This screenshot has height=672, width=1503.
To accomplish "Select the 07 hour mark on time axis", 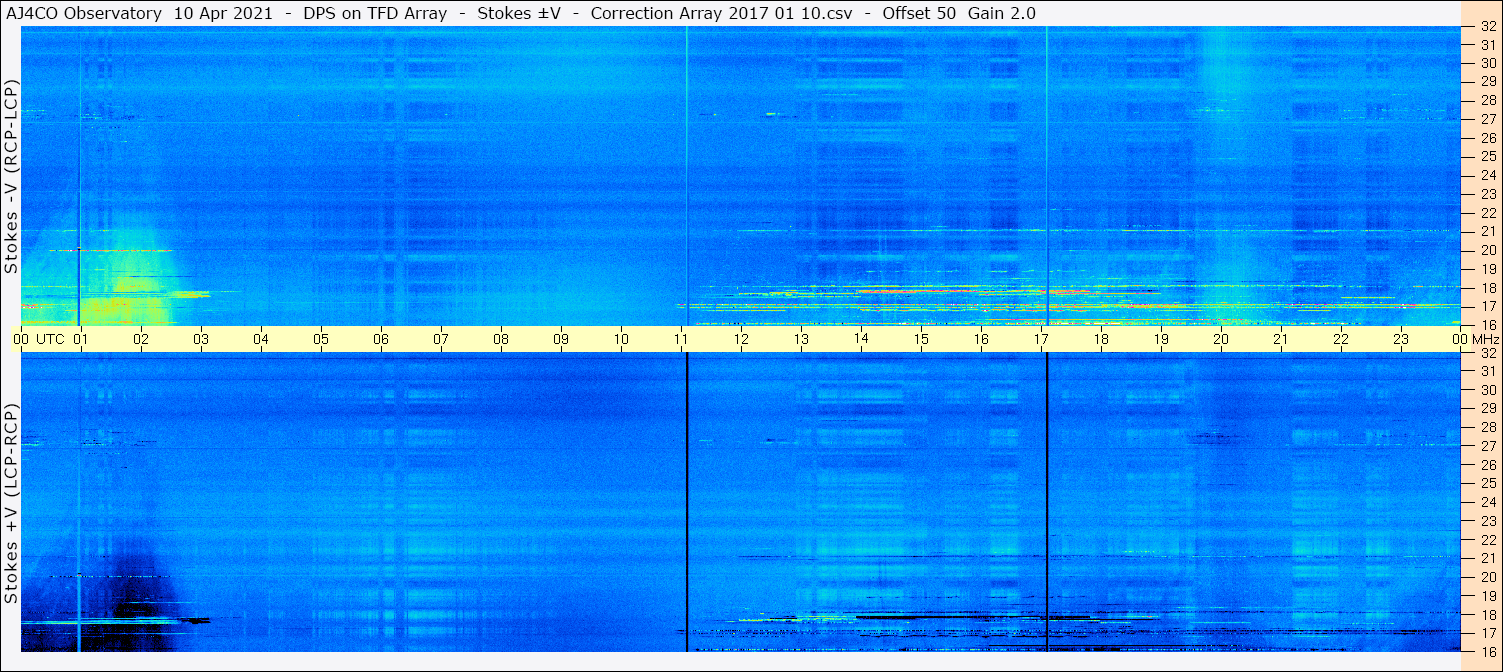I will click(x=441, y=339).
